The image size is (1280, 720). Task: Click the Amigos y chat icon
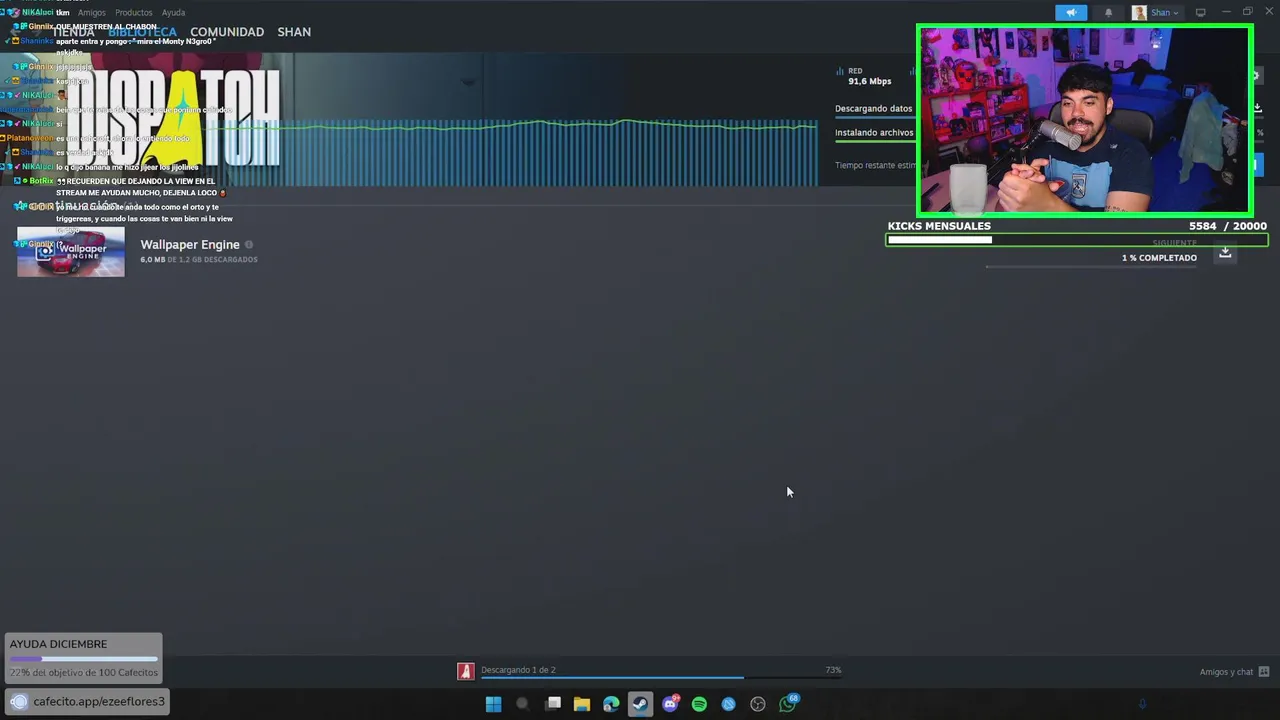[1264, 672]
